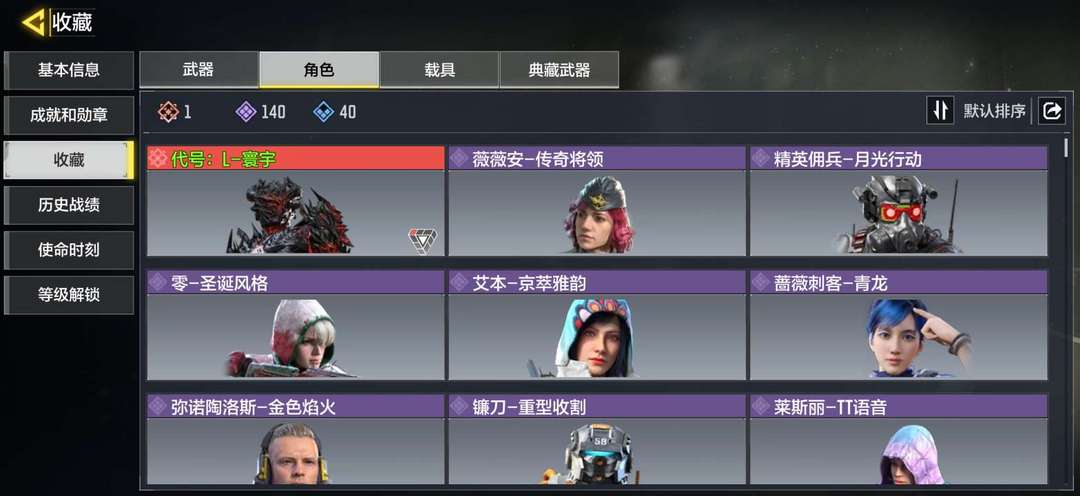Open 基本信息 in the sidebar
Viewport: 1080px width, 496px height.
[69, 70]
